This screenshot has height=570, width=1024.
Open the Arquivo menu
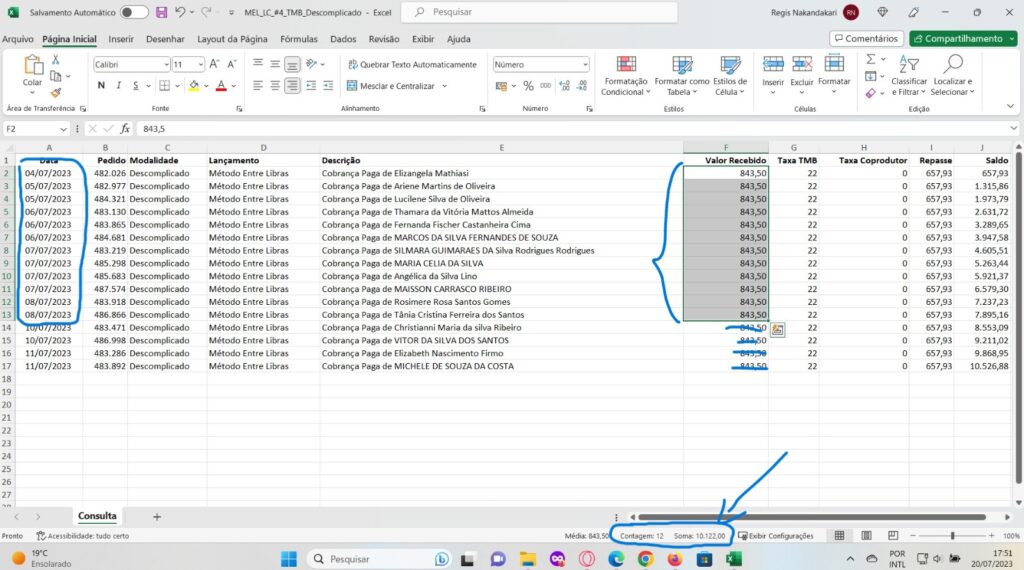tap(18, 39)
